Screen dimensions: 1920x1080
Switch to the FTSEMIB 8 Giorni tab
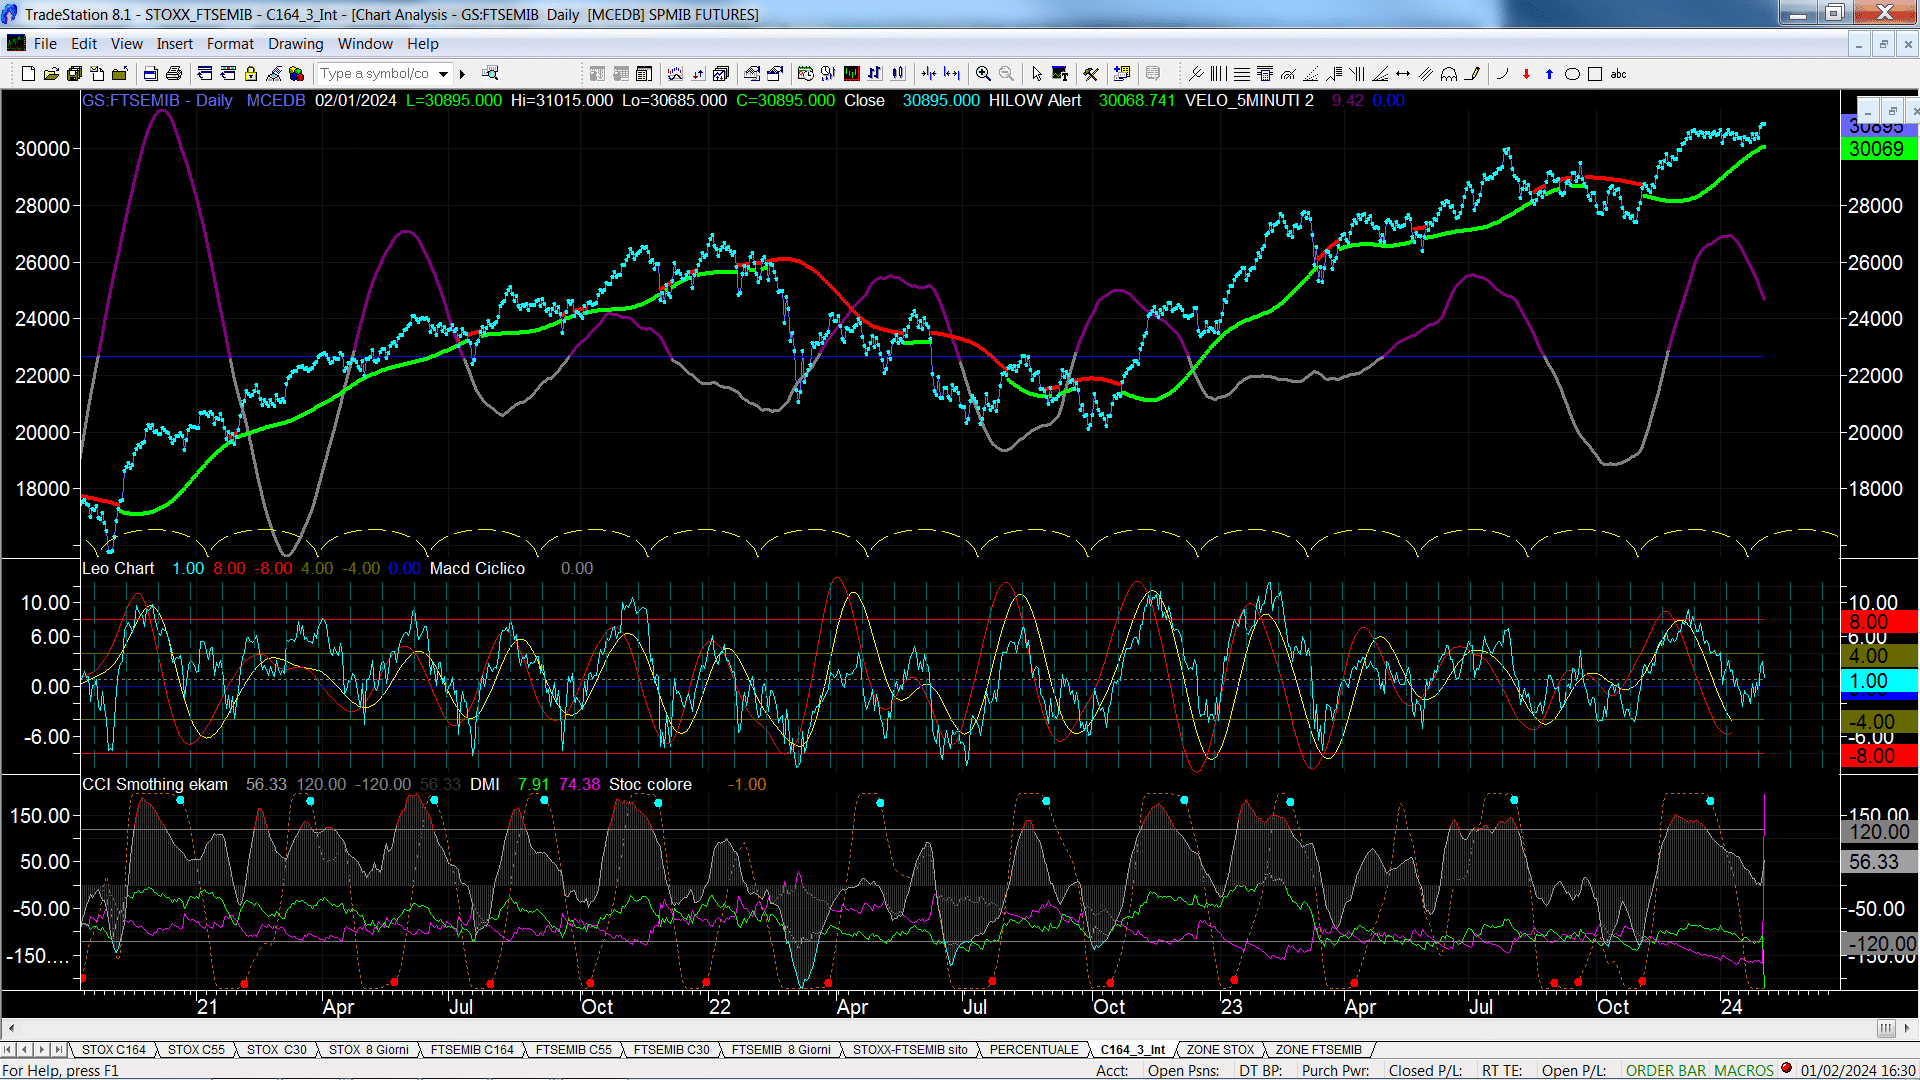pyautogui.click(x=781, y=1050)
